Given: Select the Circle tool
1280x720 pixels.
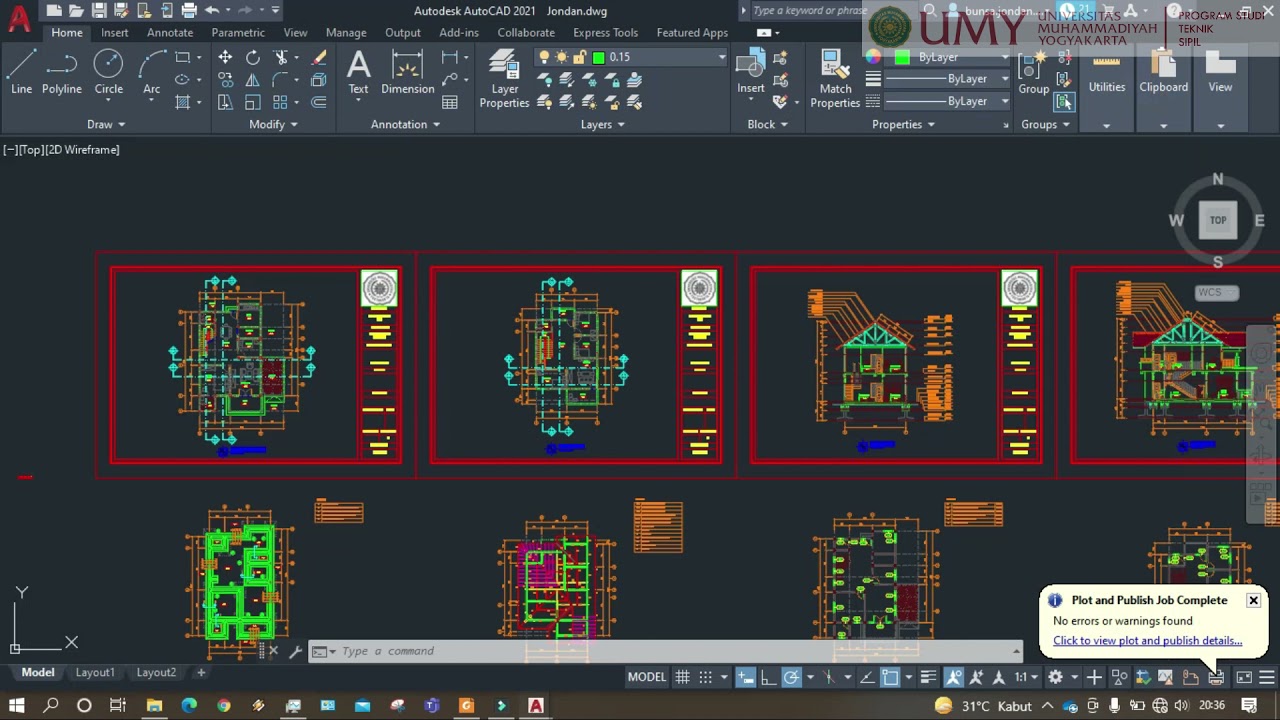Looking at the screenshot, I should (108, 73).
